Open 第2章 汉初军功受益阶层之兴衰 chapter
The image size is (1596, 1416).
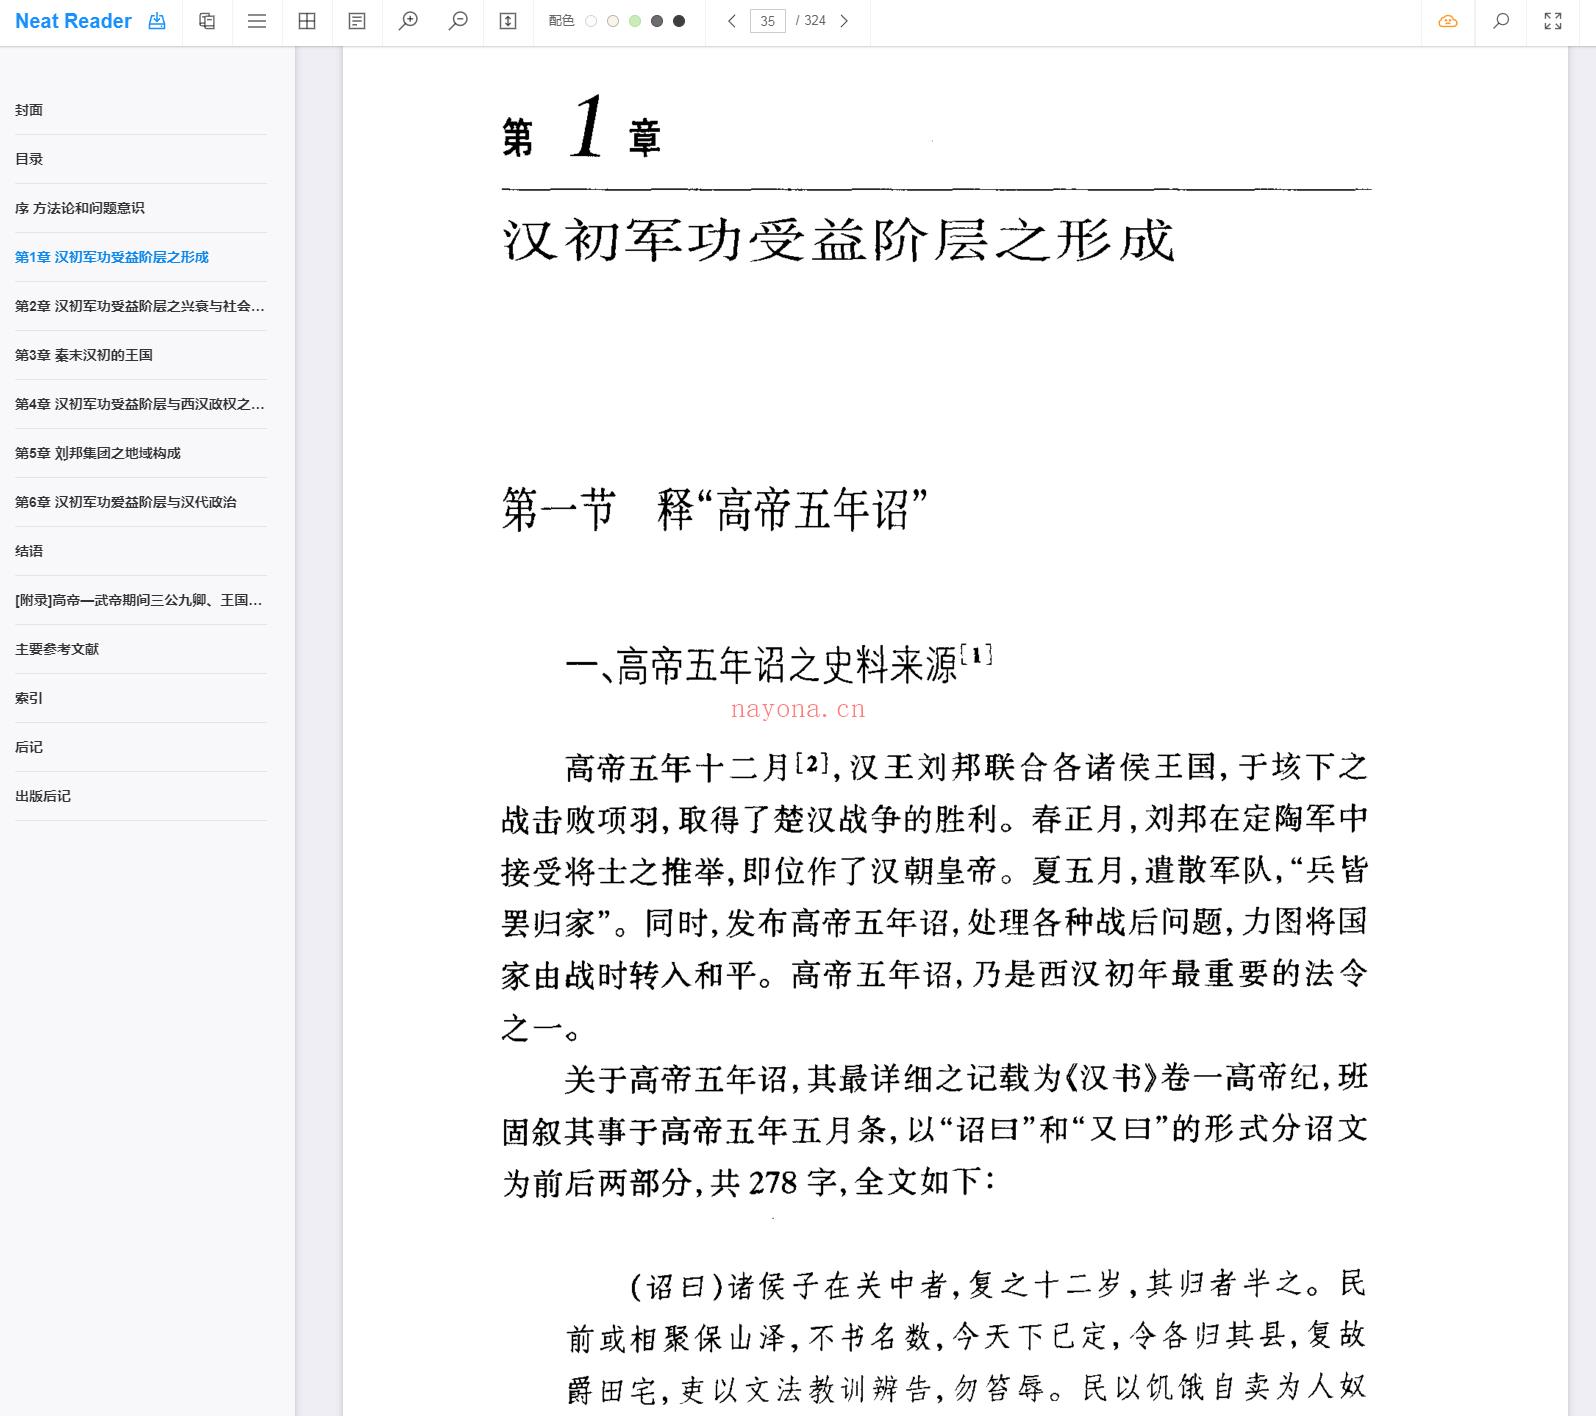140,306
